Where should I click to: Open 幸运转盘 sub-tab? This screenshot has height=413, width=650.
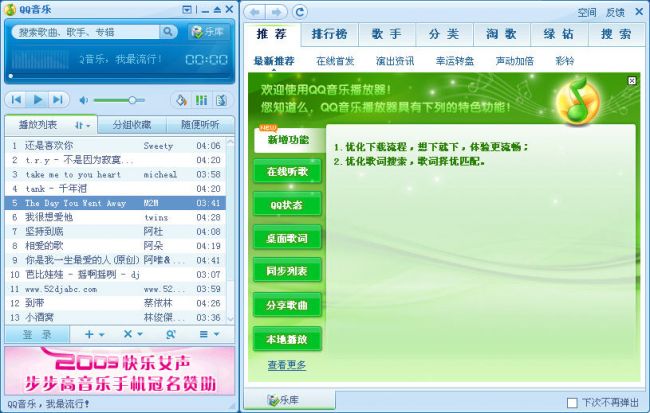[x=455, y=61]
